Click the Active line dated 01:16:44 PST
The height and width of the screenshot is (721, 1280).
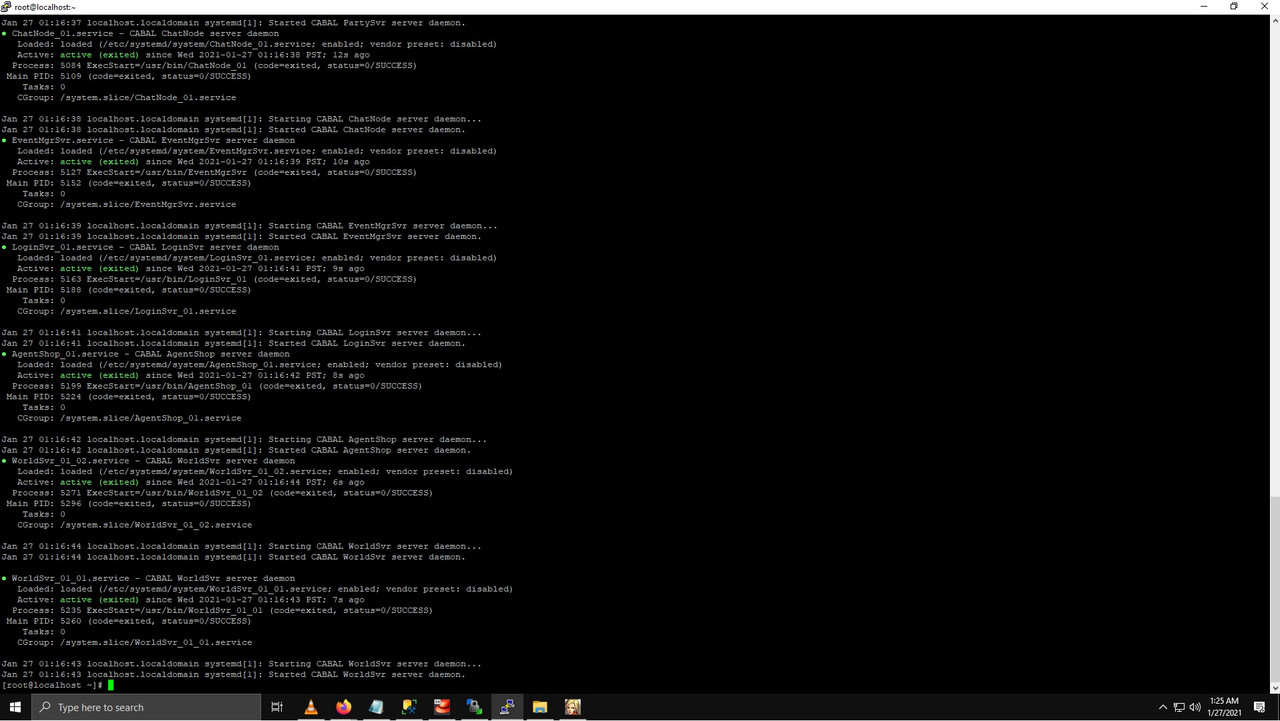pyautogui.click(x=190, y=482)
